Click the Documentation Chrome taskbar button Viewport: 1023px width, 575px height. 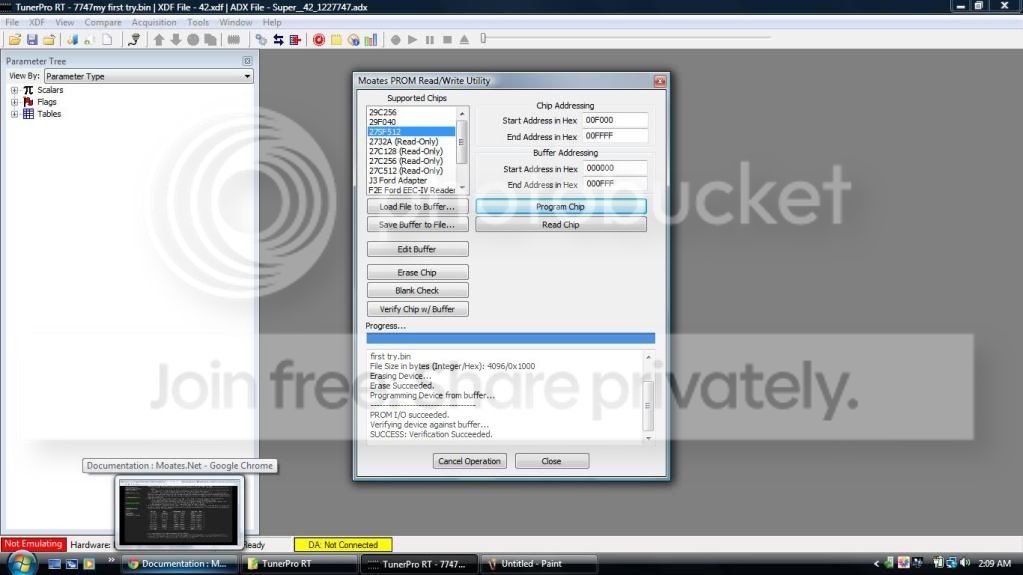click(181, 564)
